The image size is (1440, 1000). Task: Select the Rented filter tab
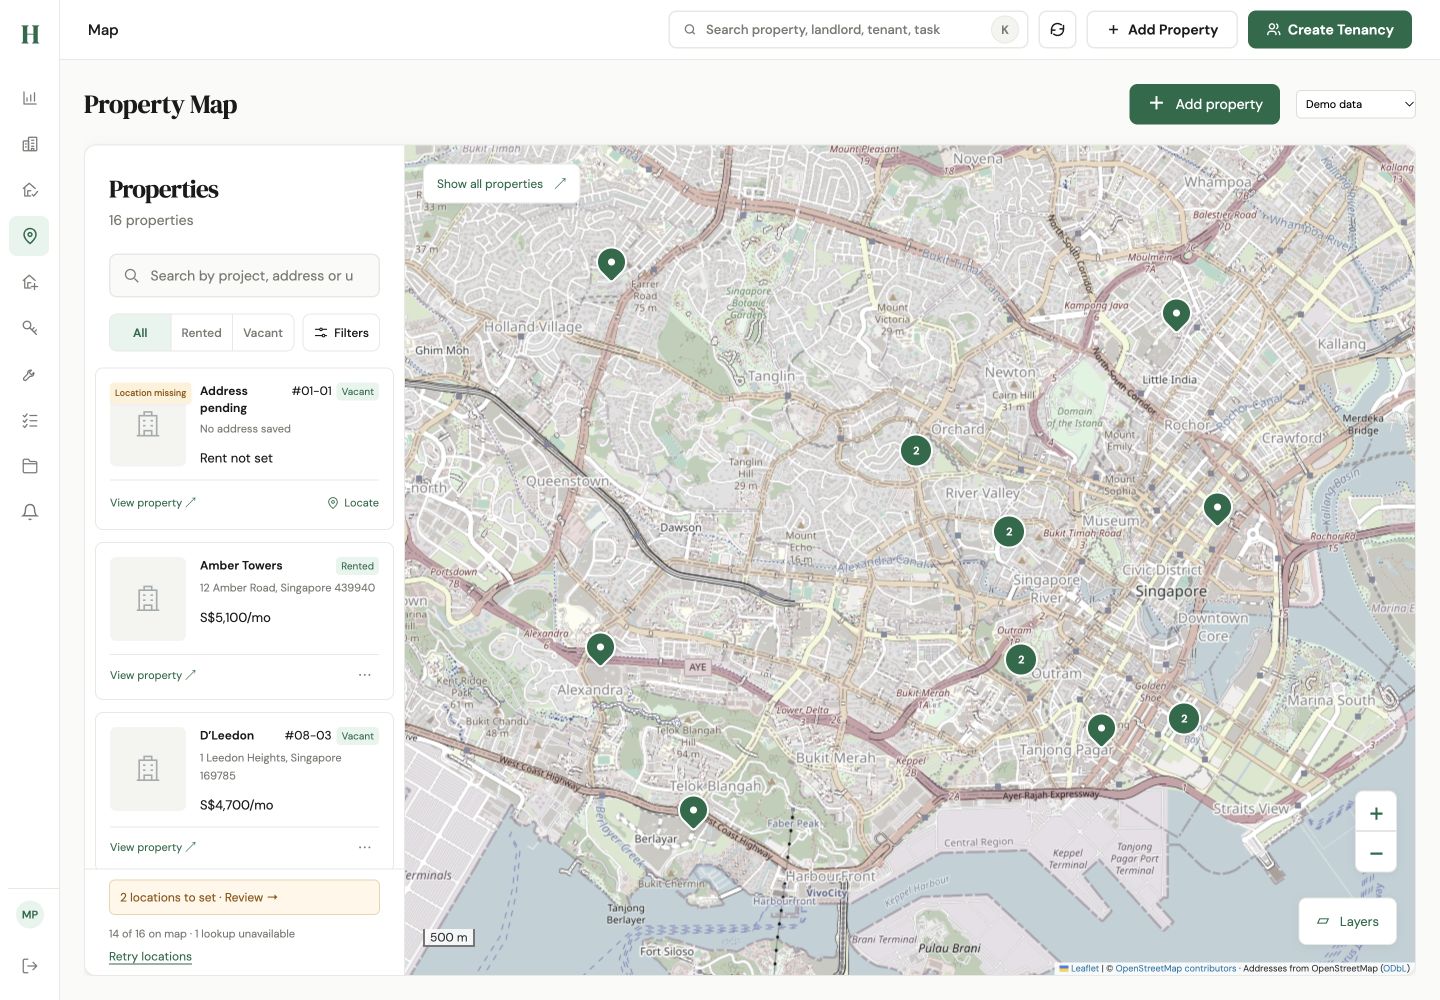pyautogui.click(x=201, y=333)
